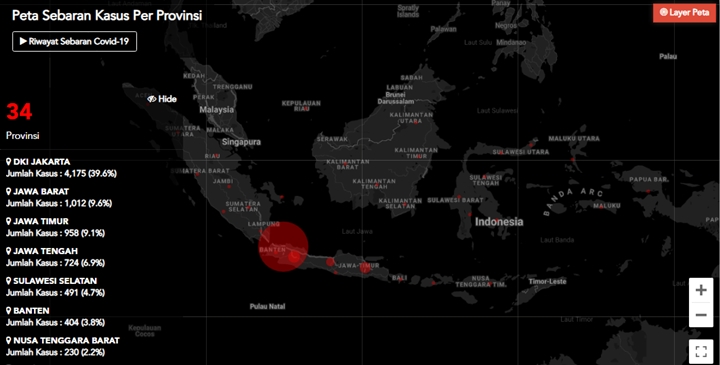Click 'Jumlah Kasus : 230 (2.2%)' text

(55, 353)
